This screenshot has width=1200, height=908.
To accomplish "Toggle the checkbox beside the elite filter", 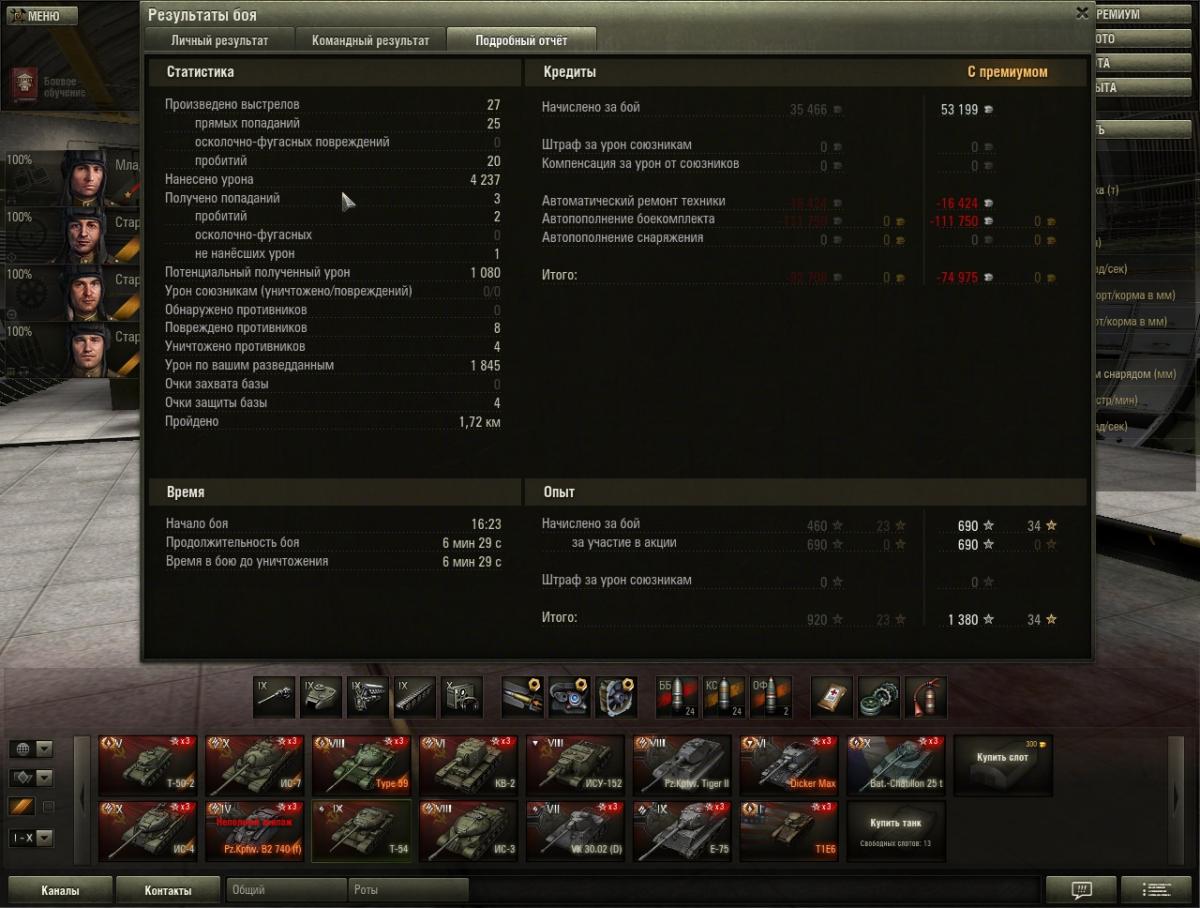I will (48, 807).
